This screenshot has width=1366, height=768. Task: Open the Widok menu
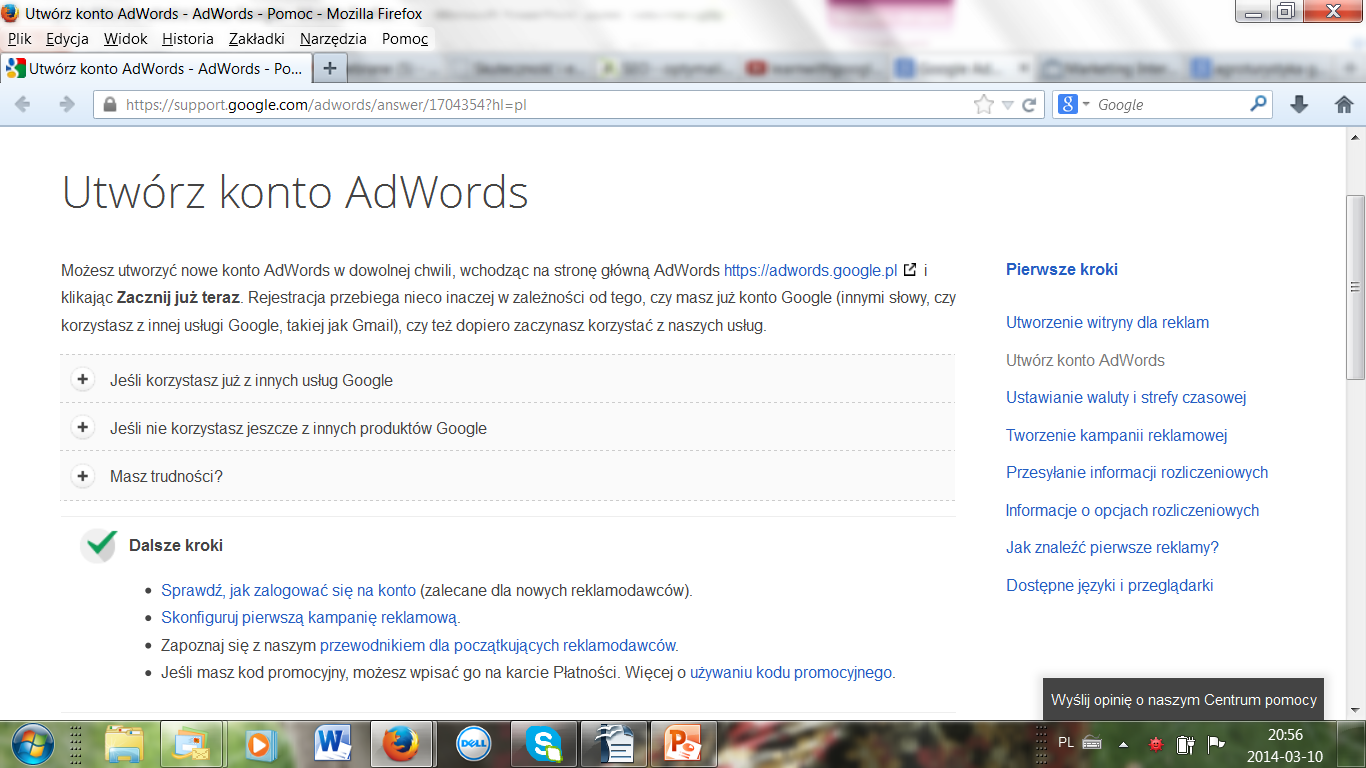(x=125, y=39)
